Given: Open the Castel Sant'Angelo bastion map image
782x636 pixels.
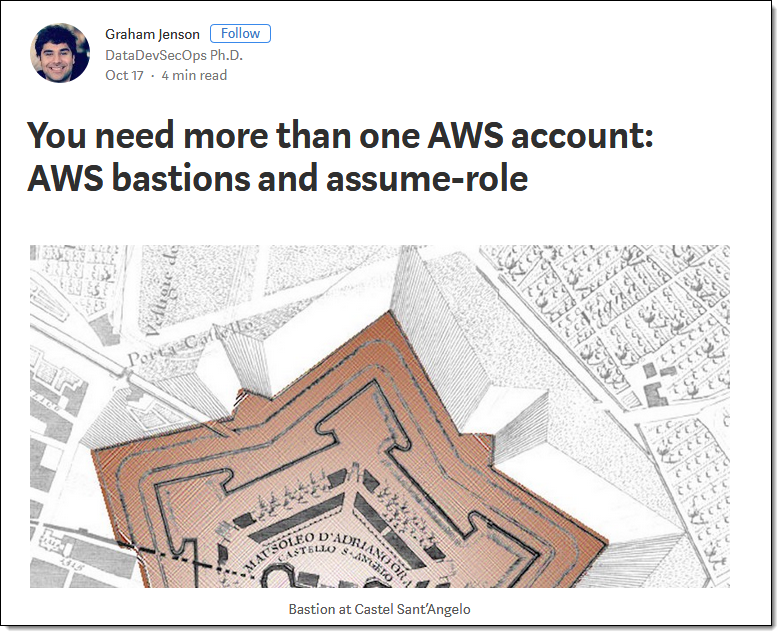Looking at the screenshot, I should pos(380,416).
